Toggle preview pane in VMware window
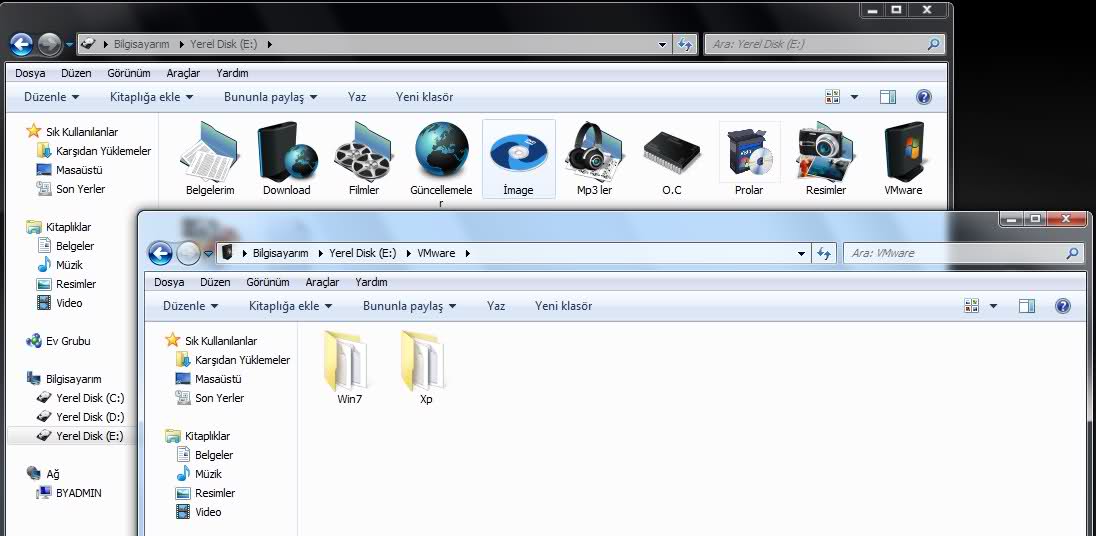 (1027, 305)
